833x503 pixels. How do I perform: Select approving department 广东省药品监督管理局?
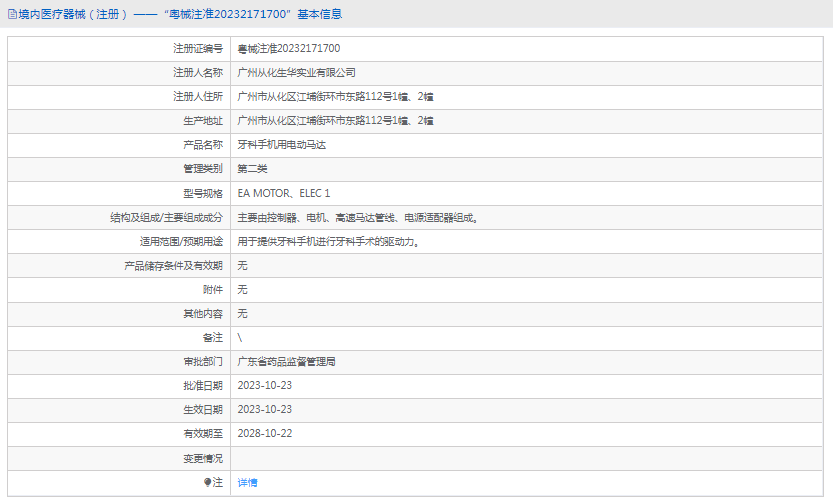[286, 361]
